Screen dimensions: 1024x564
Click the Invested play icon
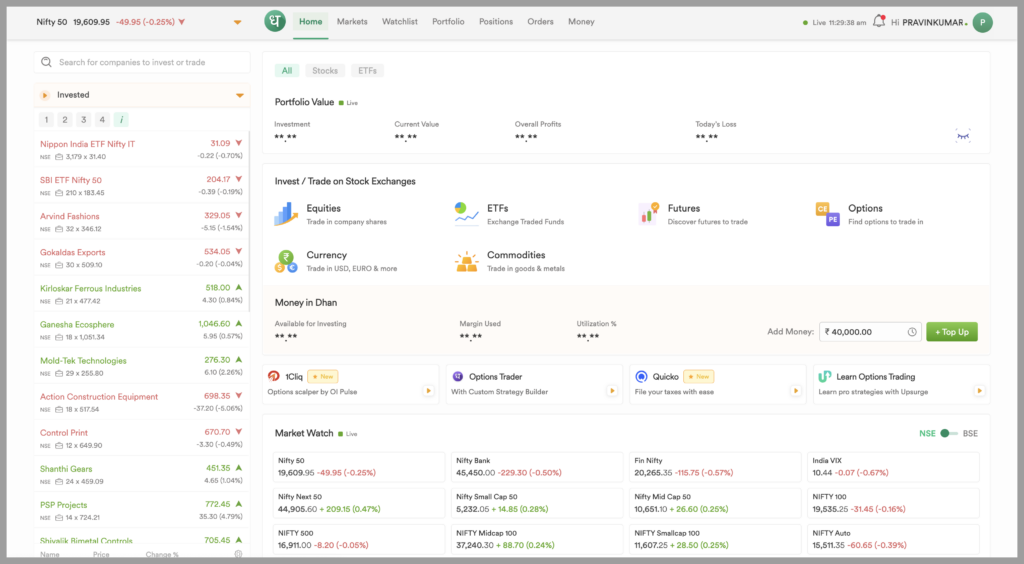44,95
